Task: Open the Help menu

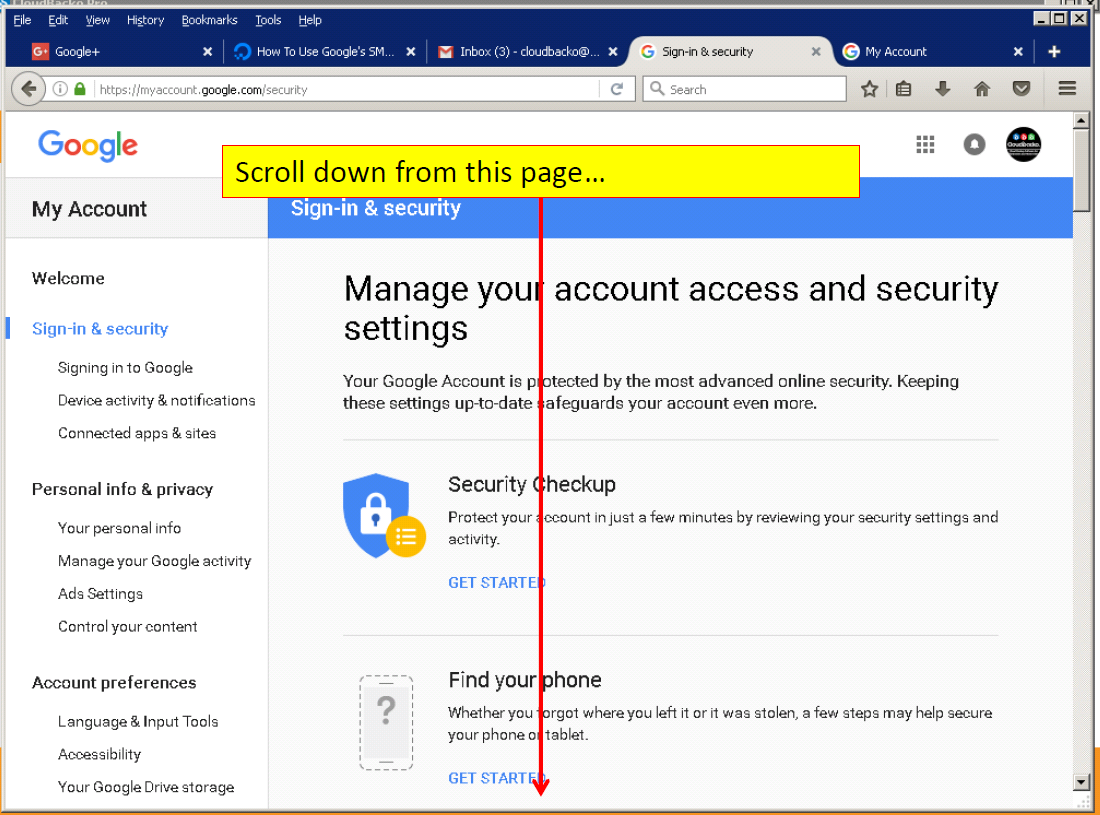Action: [309, 20]
